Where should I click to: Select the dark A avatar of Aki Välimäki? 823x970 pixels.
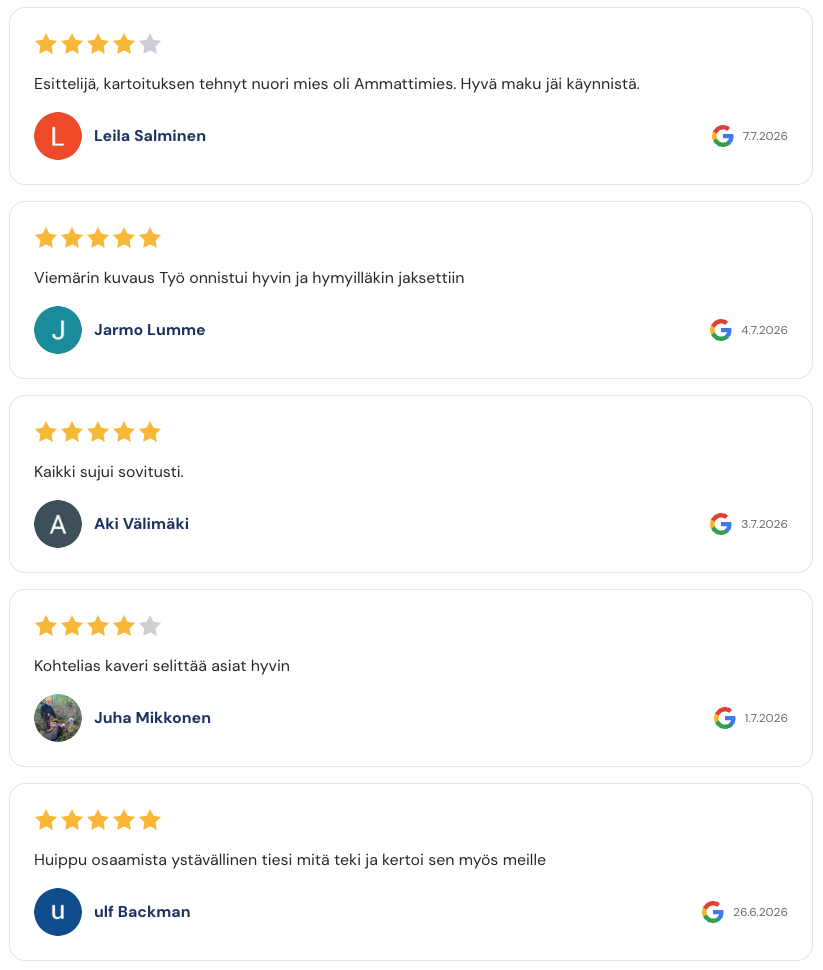58,524
